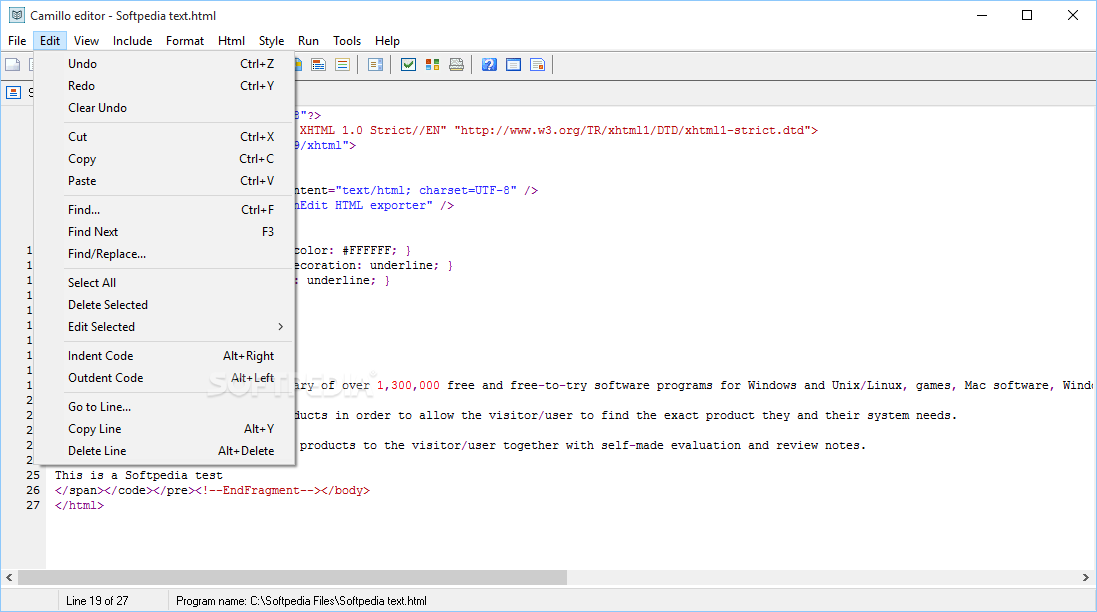Choose Paste from the Edit menu

point(164,181)
